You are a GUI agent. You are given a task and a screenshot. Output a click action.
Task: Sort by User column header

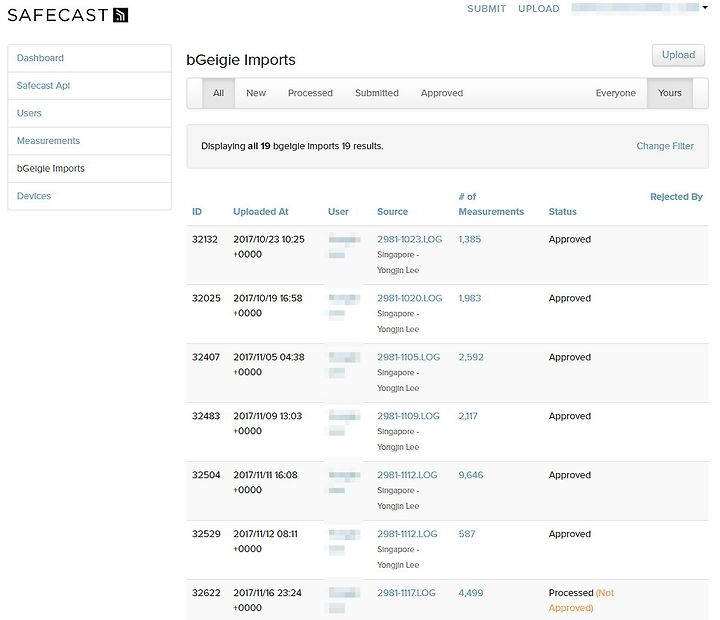[x=338, y=212]
